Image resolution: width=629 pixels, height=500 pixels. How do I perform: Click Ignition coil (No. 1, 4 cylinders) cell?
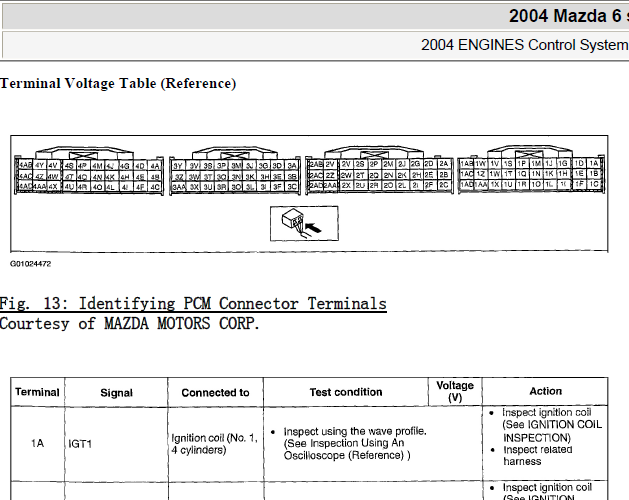(x=215, y=444)
